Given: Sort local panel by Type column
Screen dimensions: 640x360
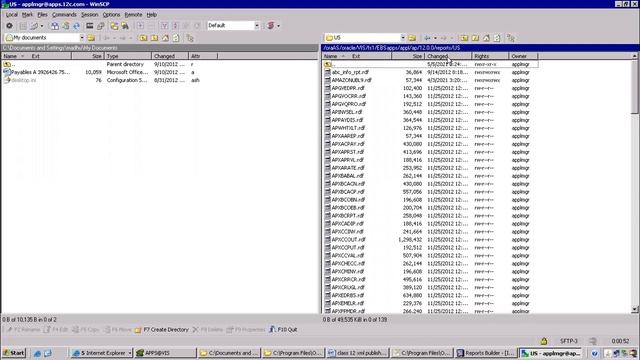Looking at the screenshot, I should point(128,56).
